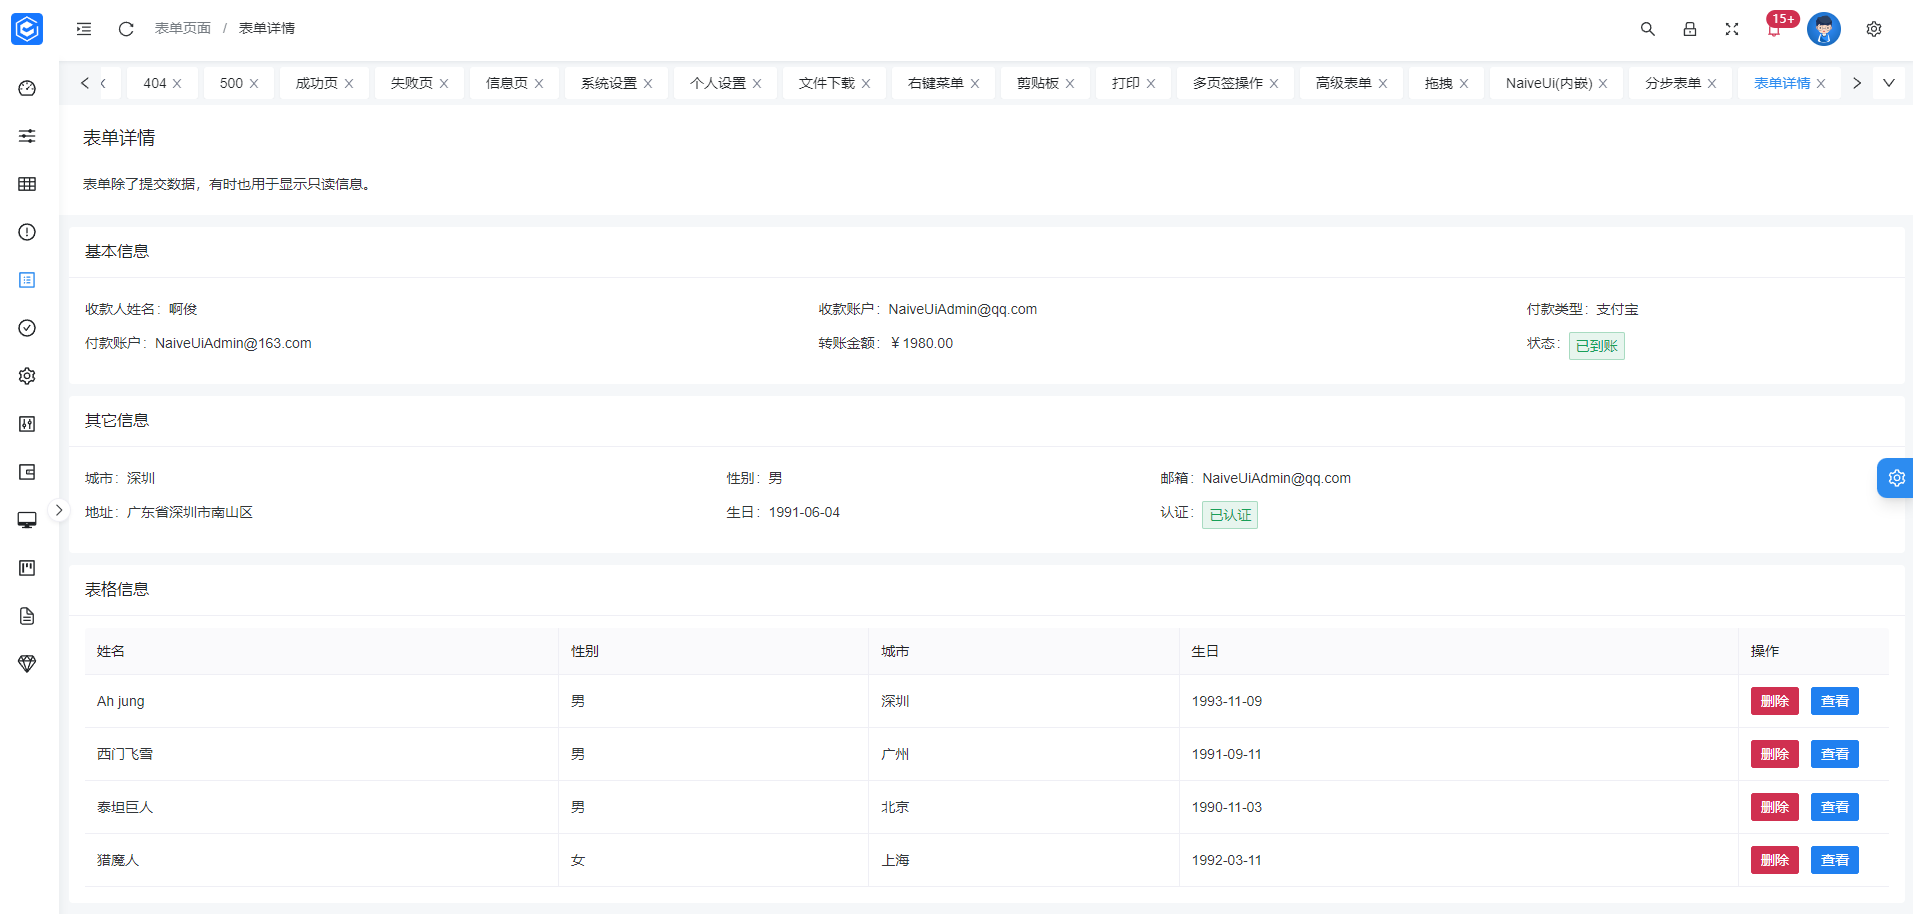Click the table grid icon in sidebar
Viewport: 1913px width, 914px height.
(x=27, y=184)
